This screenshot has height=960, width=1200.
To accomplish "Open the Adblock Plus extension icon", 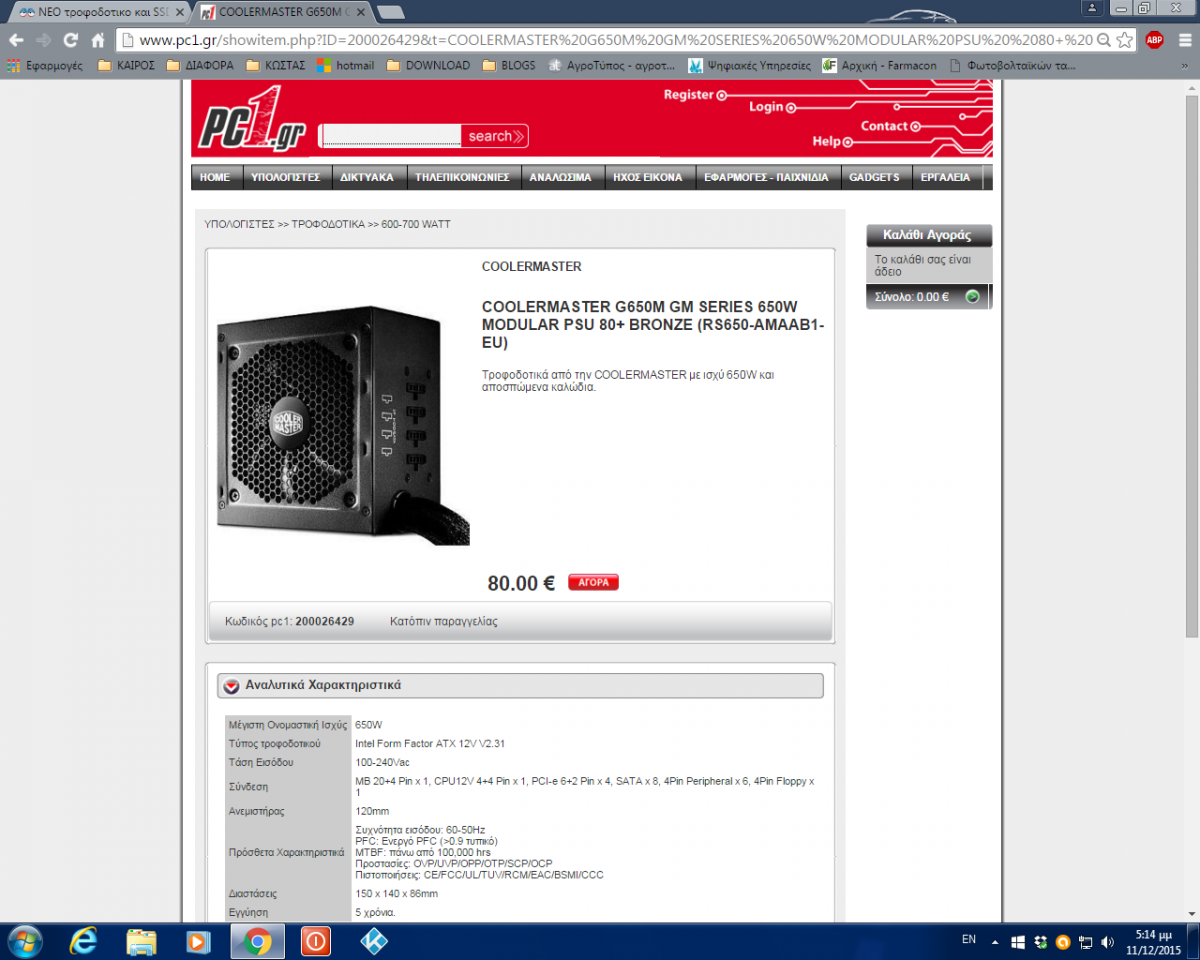I will (x=1154, y=40).
